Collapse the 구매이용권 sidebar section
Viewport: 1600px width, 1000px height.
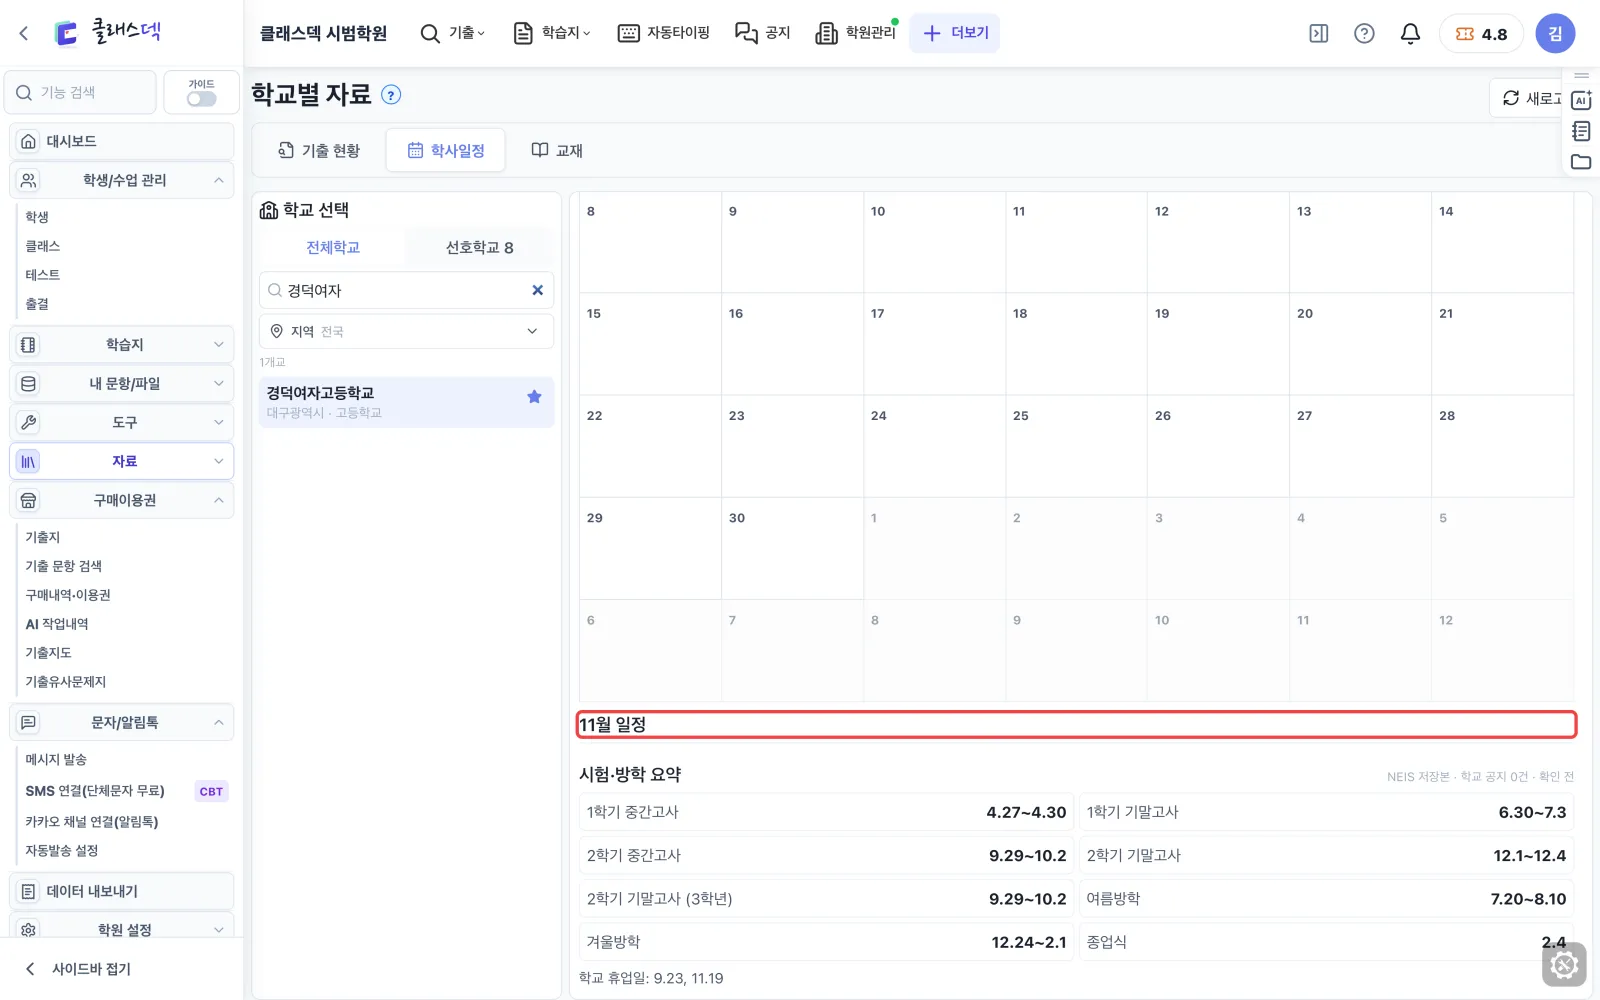[x=122, y=500]
